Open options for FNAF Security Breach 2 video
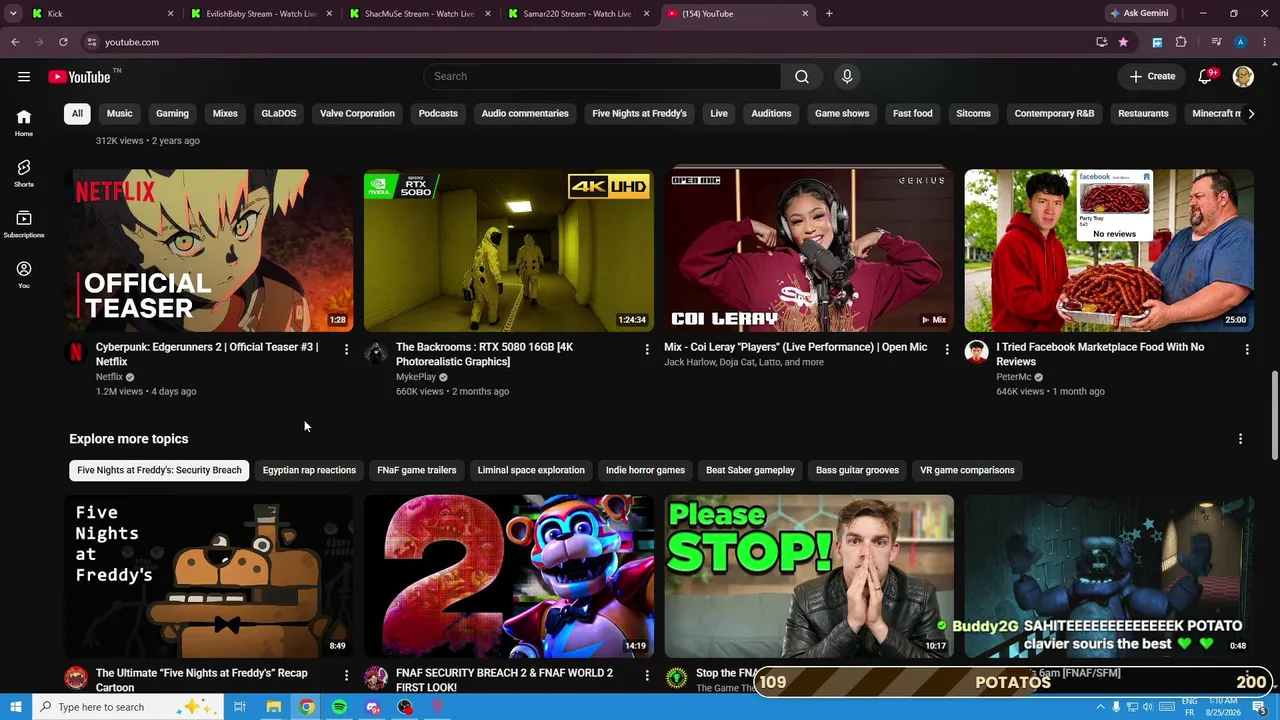 click(x=647, y=676)
